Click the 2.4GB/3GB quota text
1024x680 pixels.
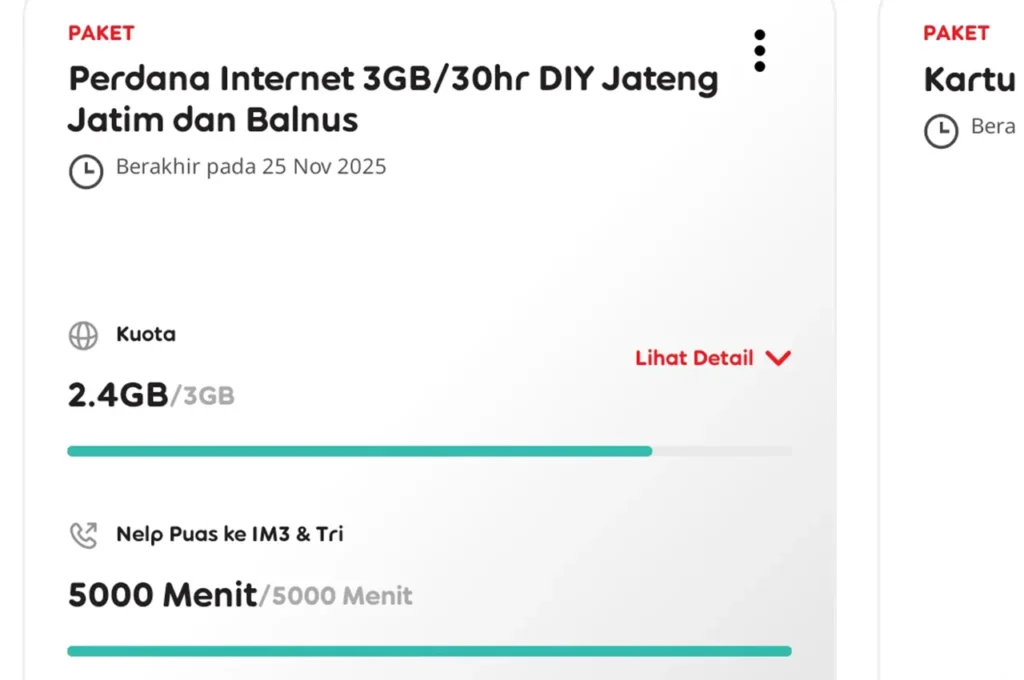click(x=150, y=394)
